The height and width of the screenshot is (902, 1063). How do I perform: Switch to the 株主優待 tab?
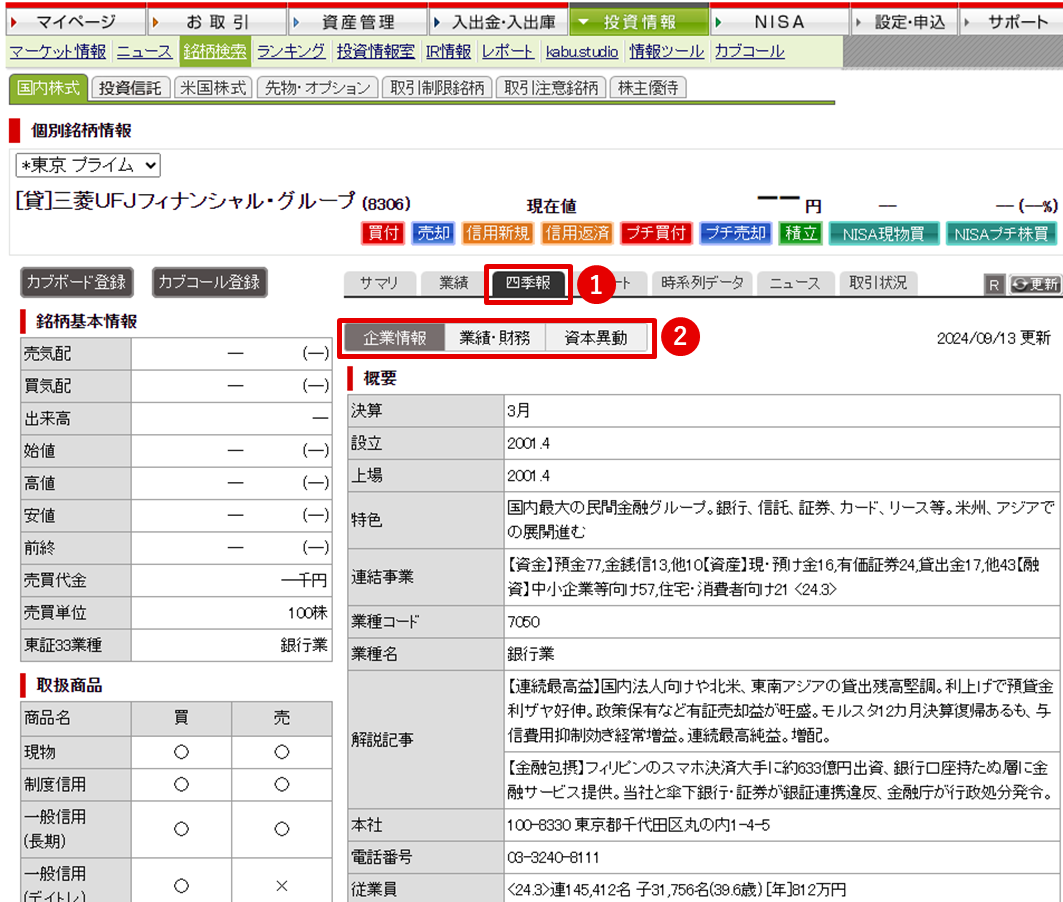click(648, 88)
